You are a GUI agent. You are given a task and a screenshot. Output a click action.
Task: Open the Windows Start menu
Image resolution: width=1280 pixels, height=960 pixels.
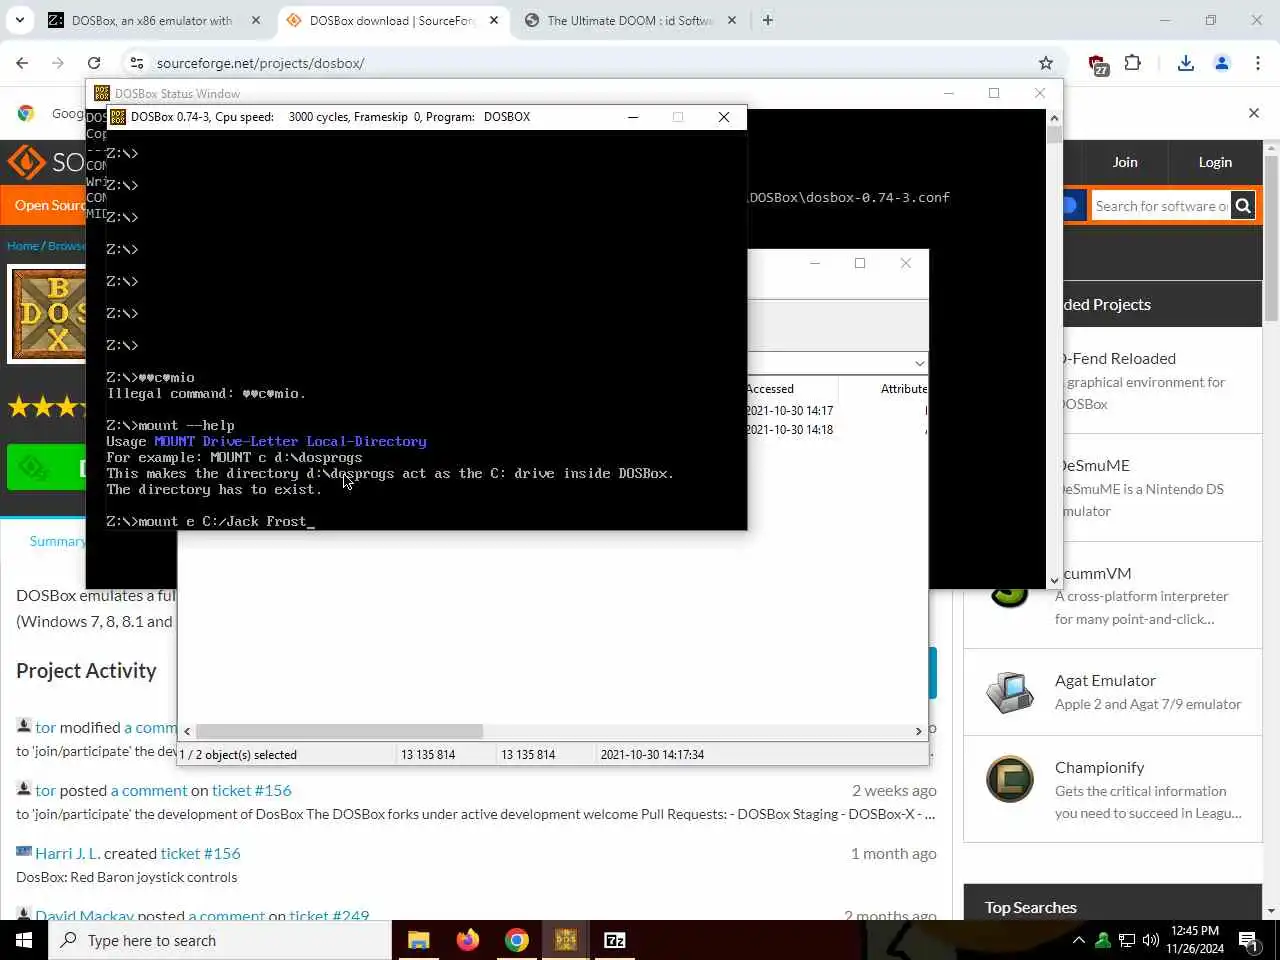[24, 940]
